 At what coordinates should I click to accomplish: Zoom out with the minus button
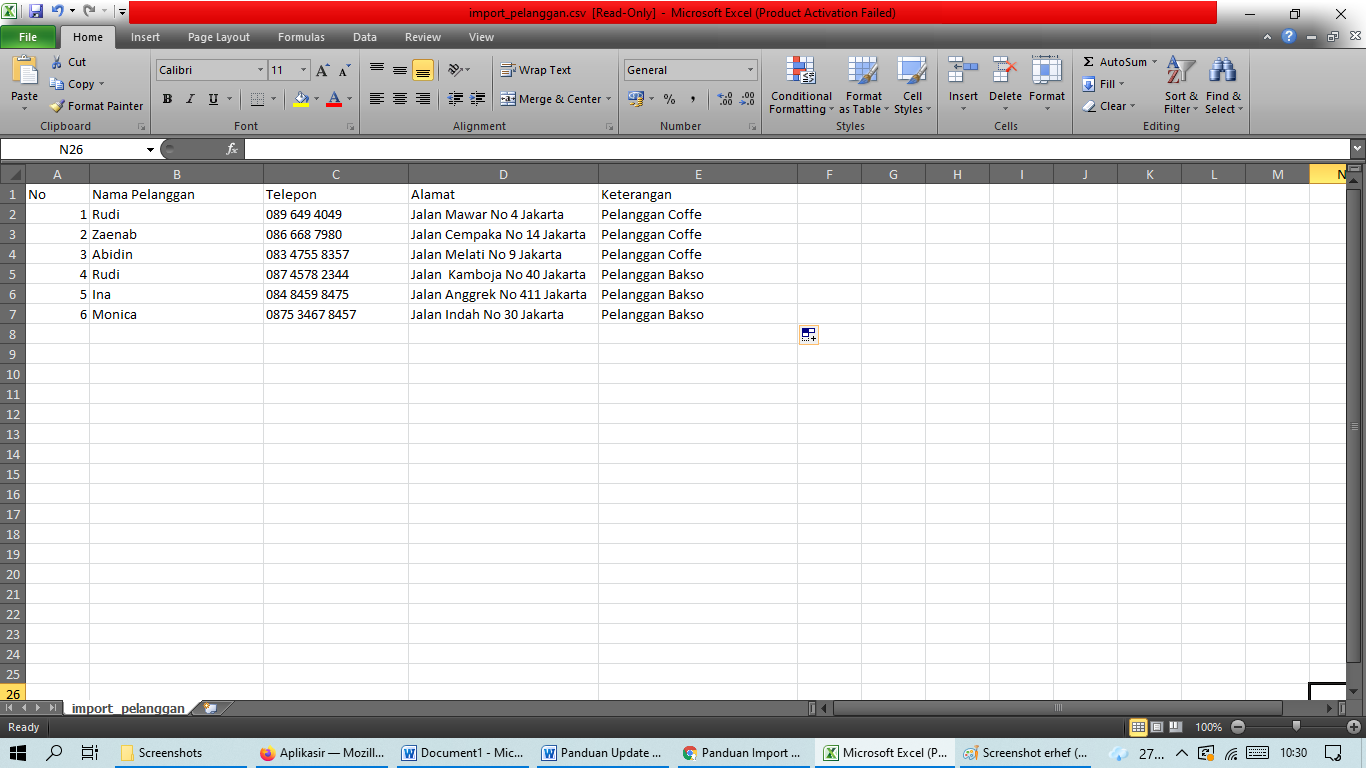tap(1238, 727)
